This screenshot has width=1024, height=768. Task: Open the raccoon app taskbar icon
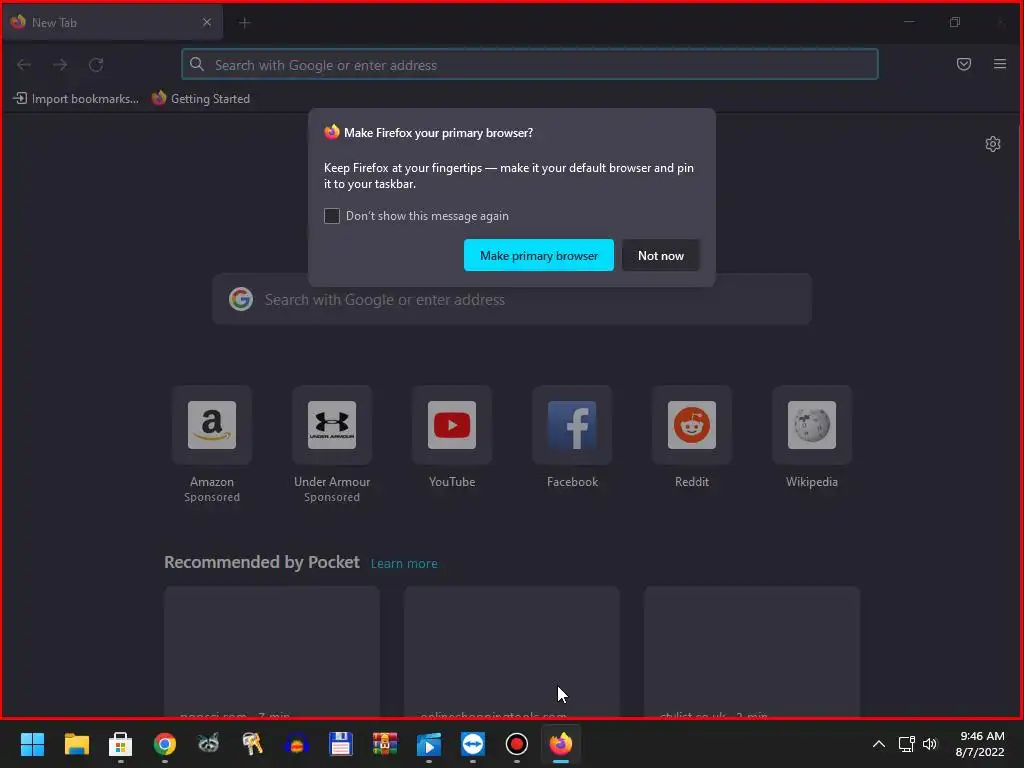click(x=208, y=744)
